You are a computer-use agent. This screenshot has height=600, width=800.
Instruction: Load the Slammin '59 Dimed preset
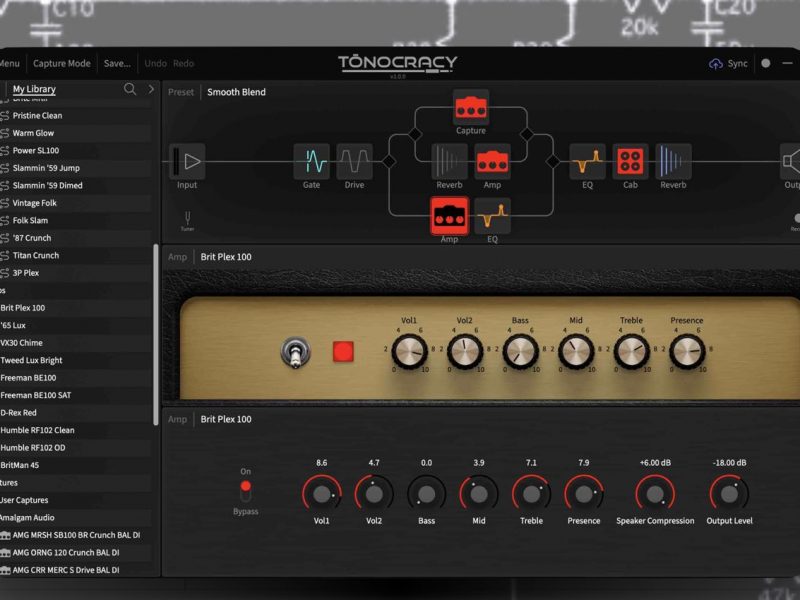coord(76,185)
